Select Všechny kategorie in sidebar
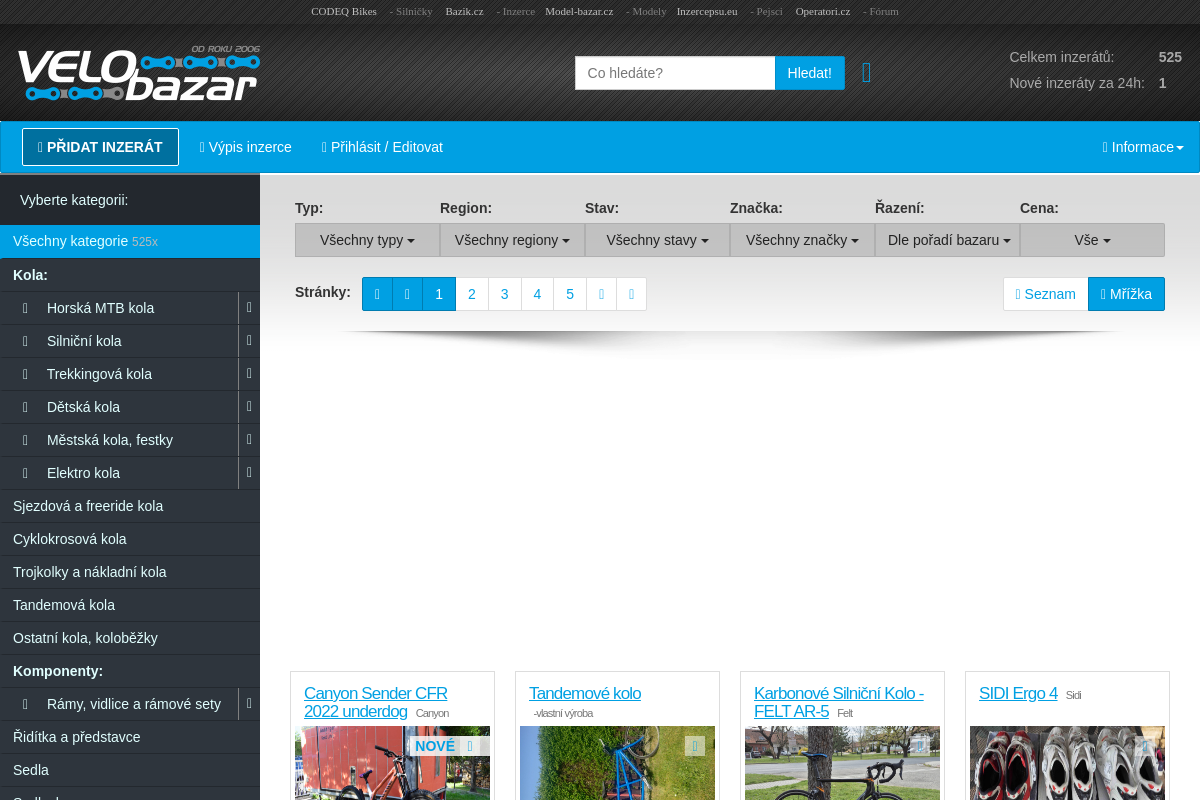The image size is (1200, 800). coord(130,241)
